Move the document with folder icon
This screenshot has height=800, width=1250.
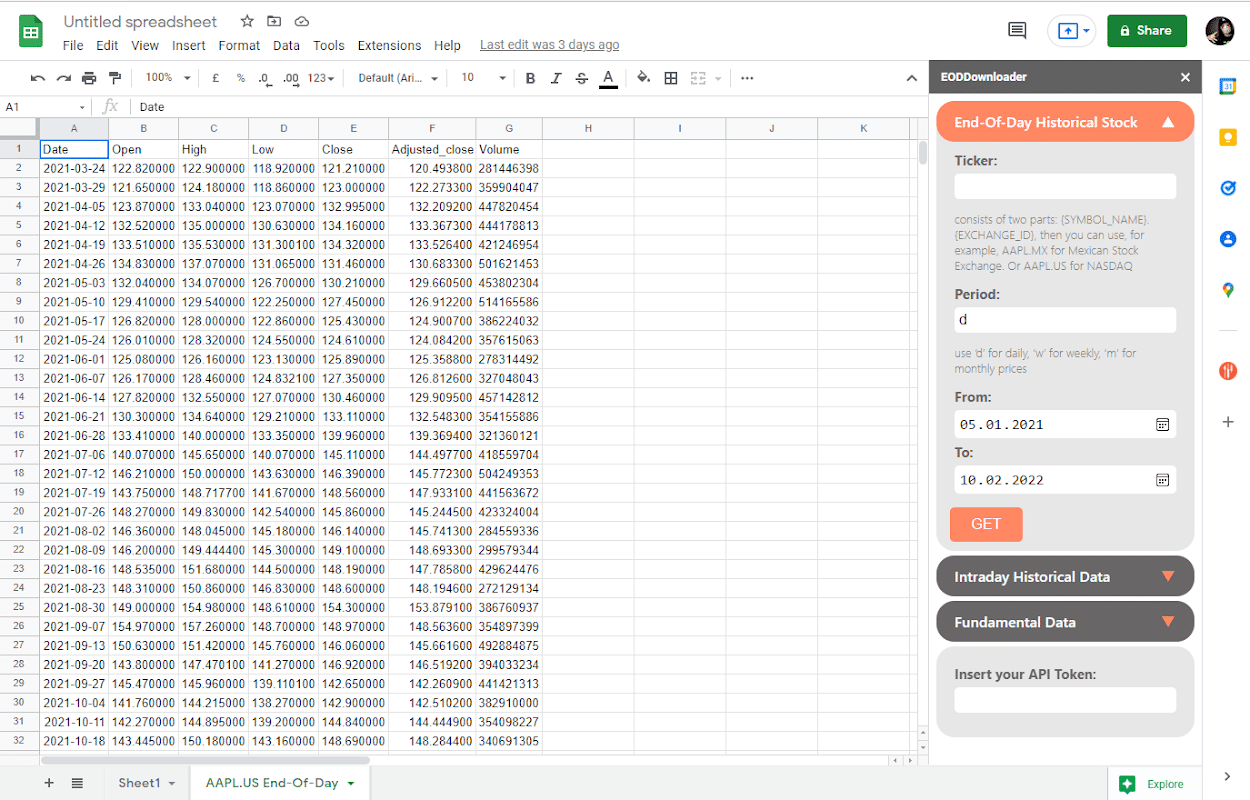(x=274, y=21)
